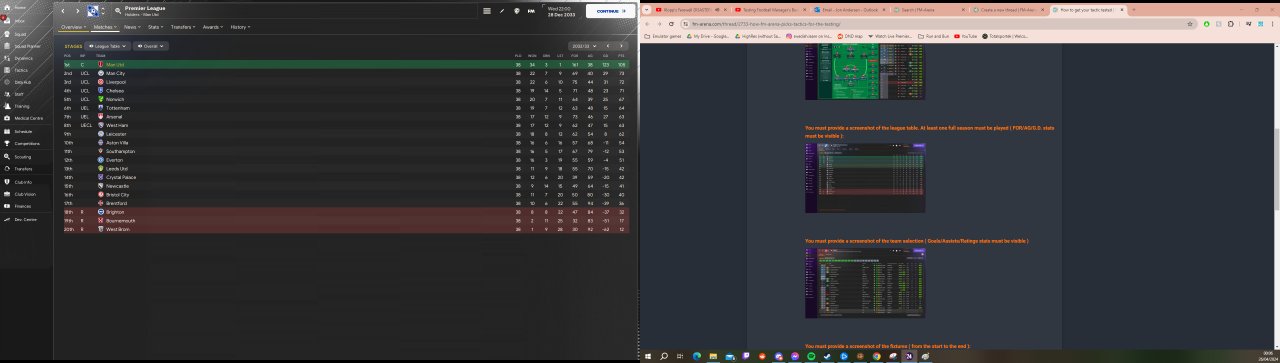Open the Matches tab dropdown

[105, 27]
